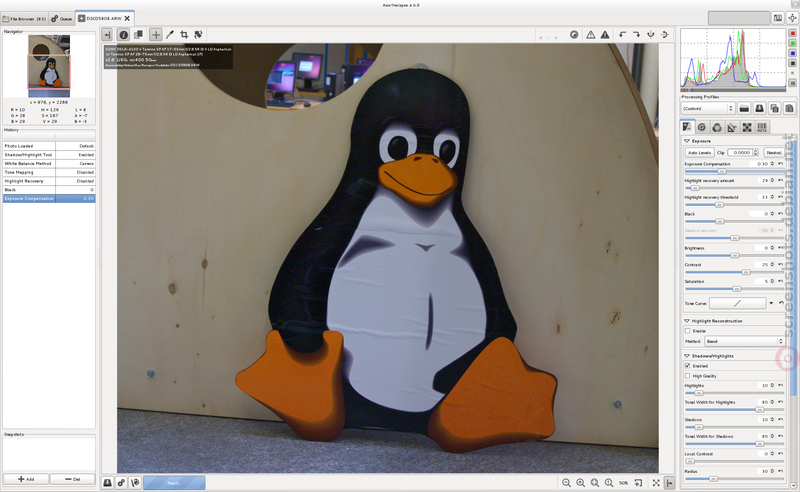This screenshot has height=492, width=800.
Task: Toggle red histogram channel
Action: pyautogui.click(x=793, y=33)
